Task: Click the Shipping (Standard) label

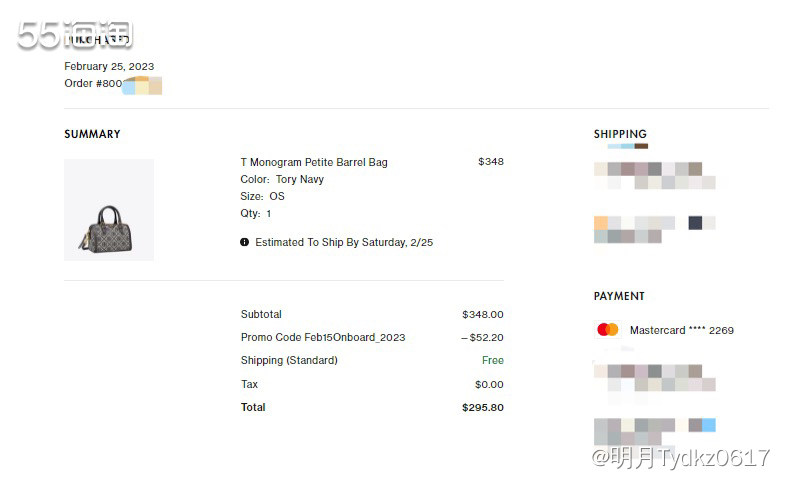Action: point(289,360)
